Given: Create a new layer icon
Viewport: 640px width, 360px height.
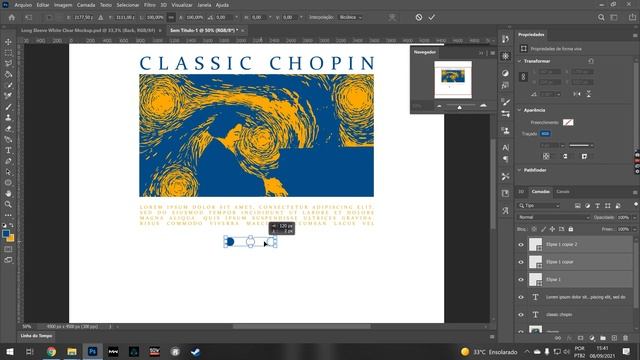Looking at the screenshot, I should pos(614,338).
